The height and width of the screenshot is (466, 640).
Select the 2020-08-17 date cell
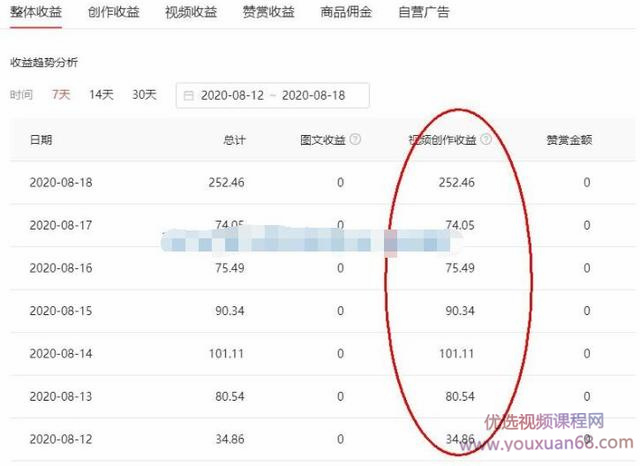click(x=61, y=225)
